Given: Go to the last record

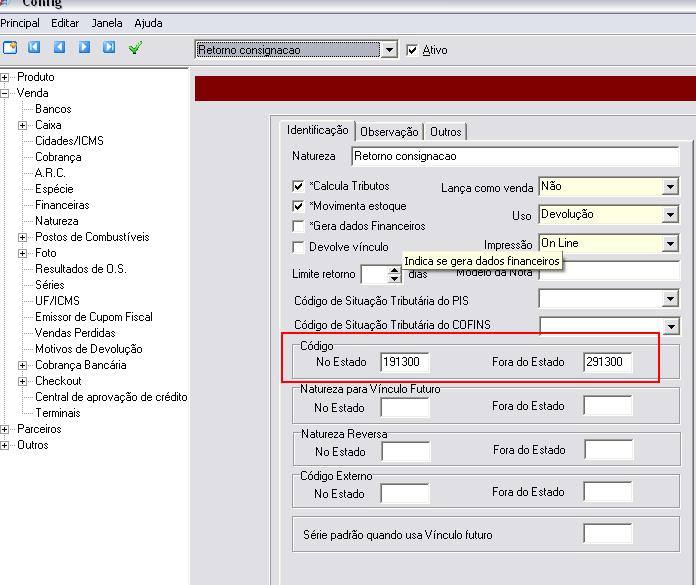Looking at the screenshot, I should 110,47.
